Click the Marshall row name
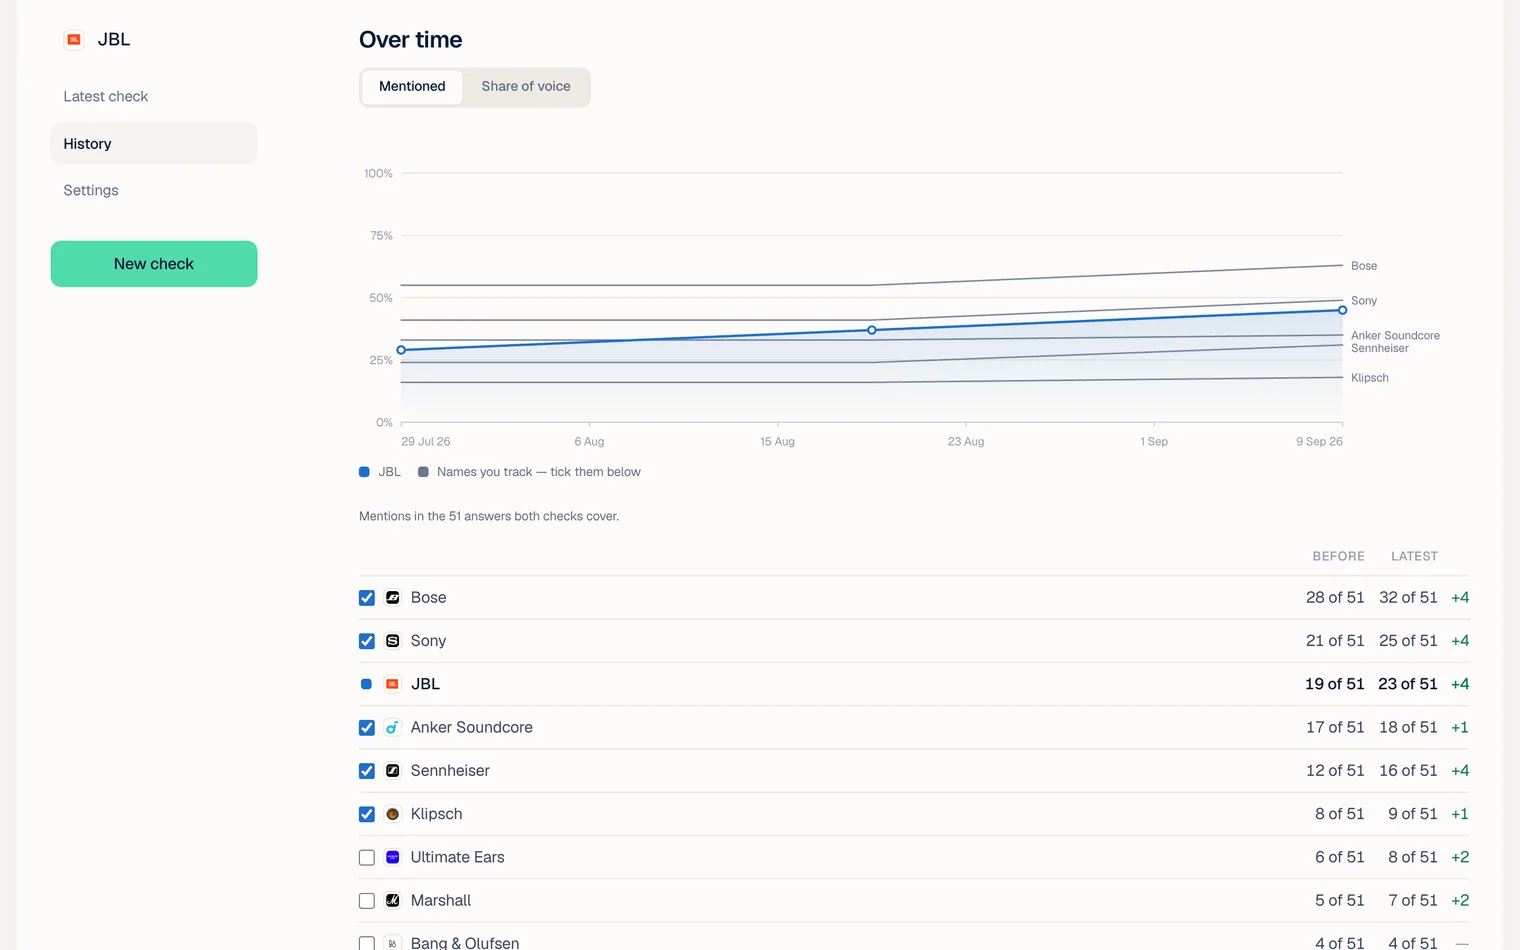Screen dimensions: 1520x950 coord(441,901)
